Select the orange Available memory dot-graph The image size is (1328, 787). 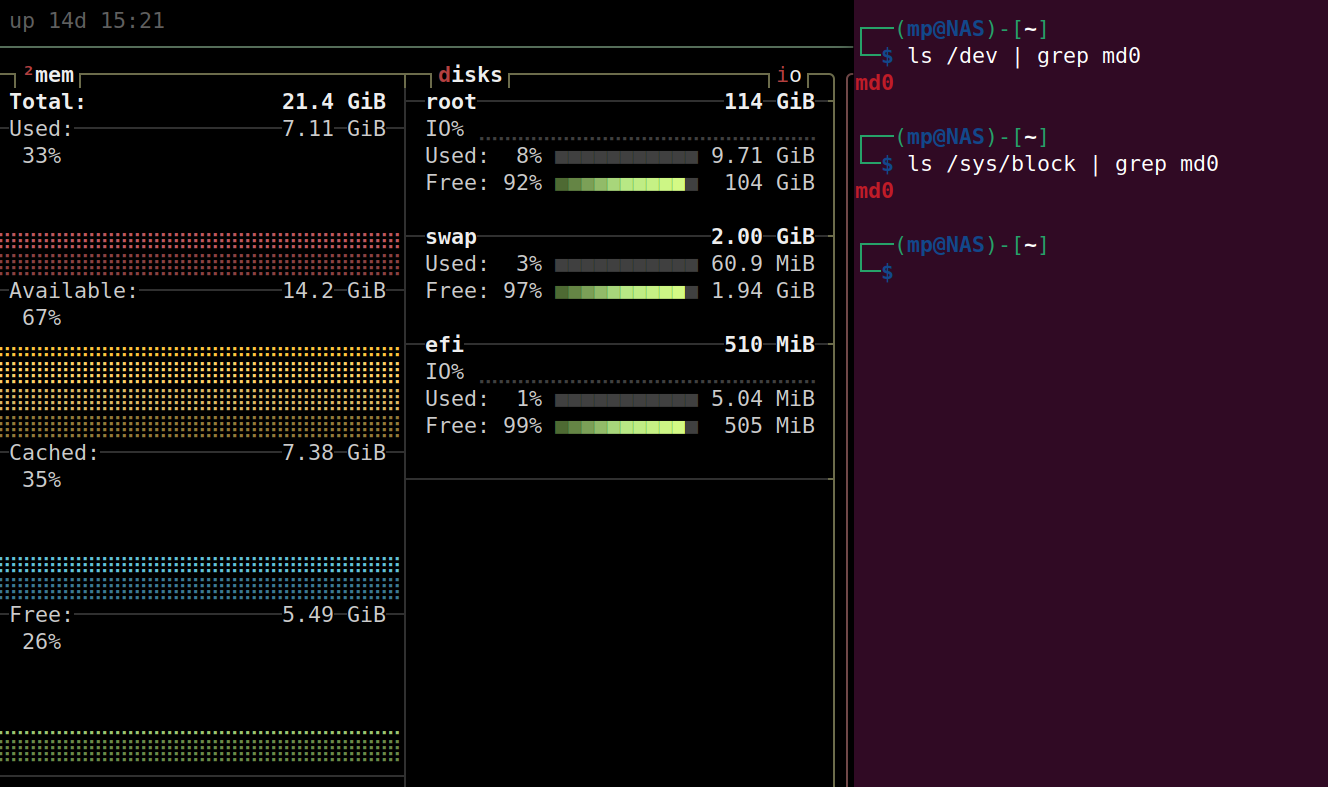[x=200, y=390]
